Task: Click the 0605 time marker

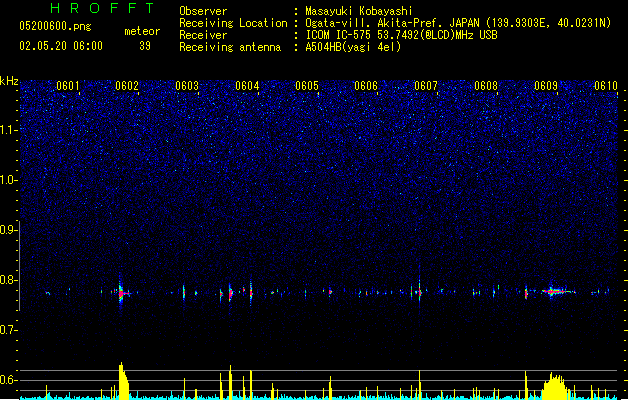Action: pyautogui.click(x=307, y=86)
